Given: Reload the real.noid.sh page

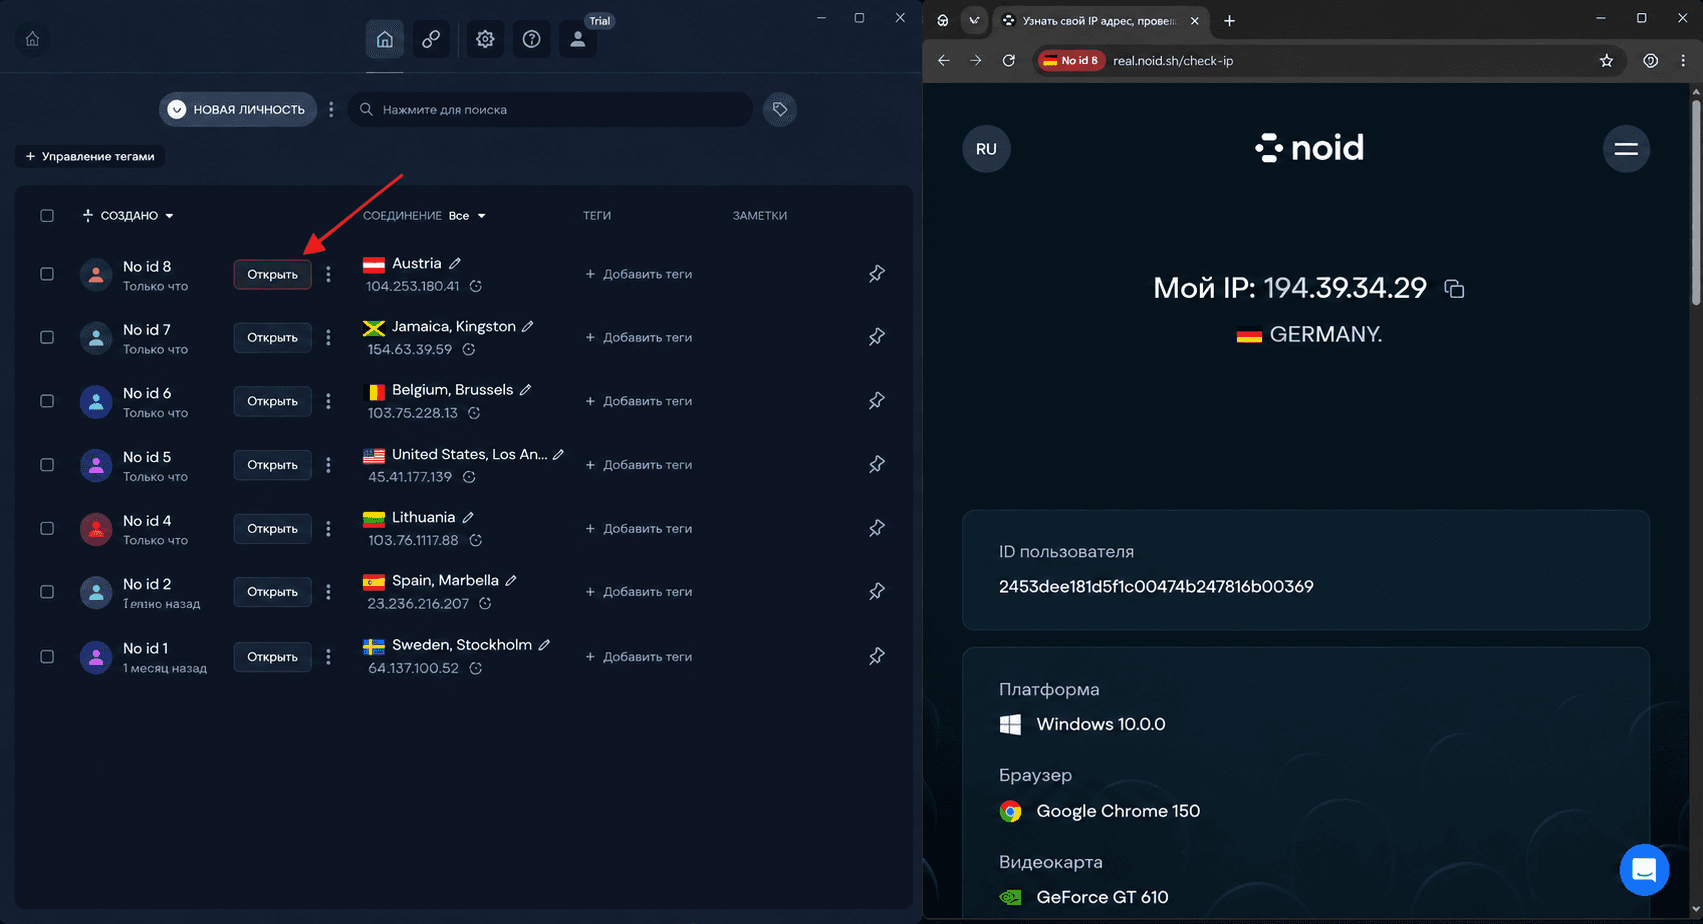Looking at the screenshot, I should point(1009,61).
